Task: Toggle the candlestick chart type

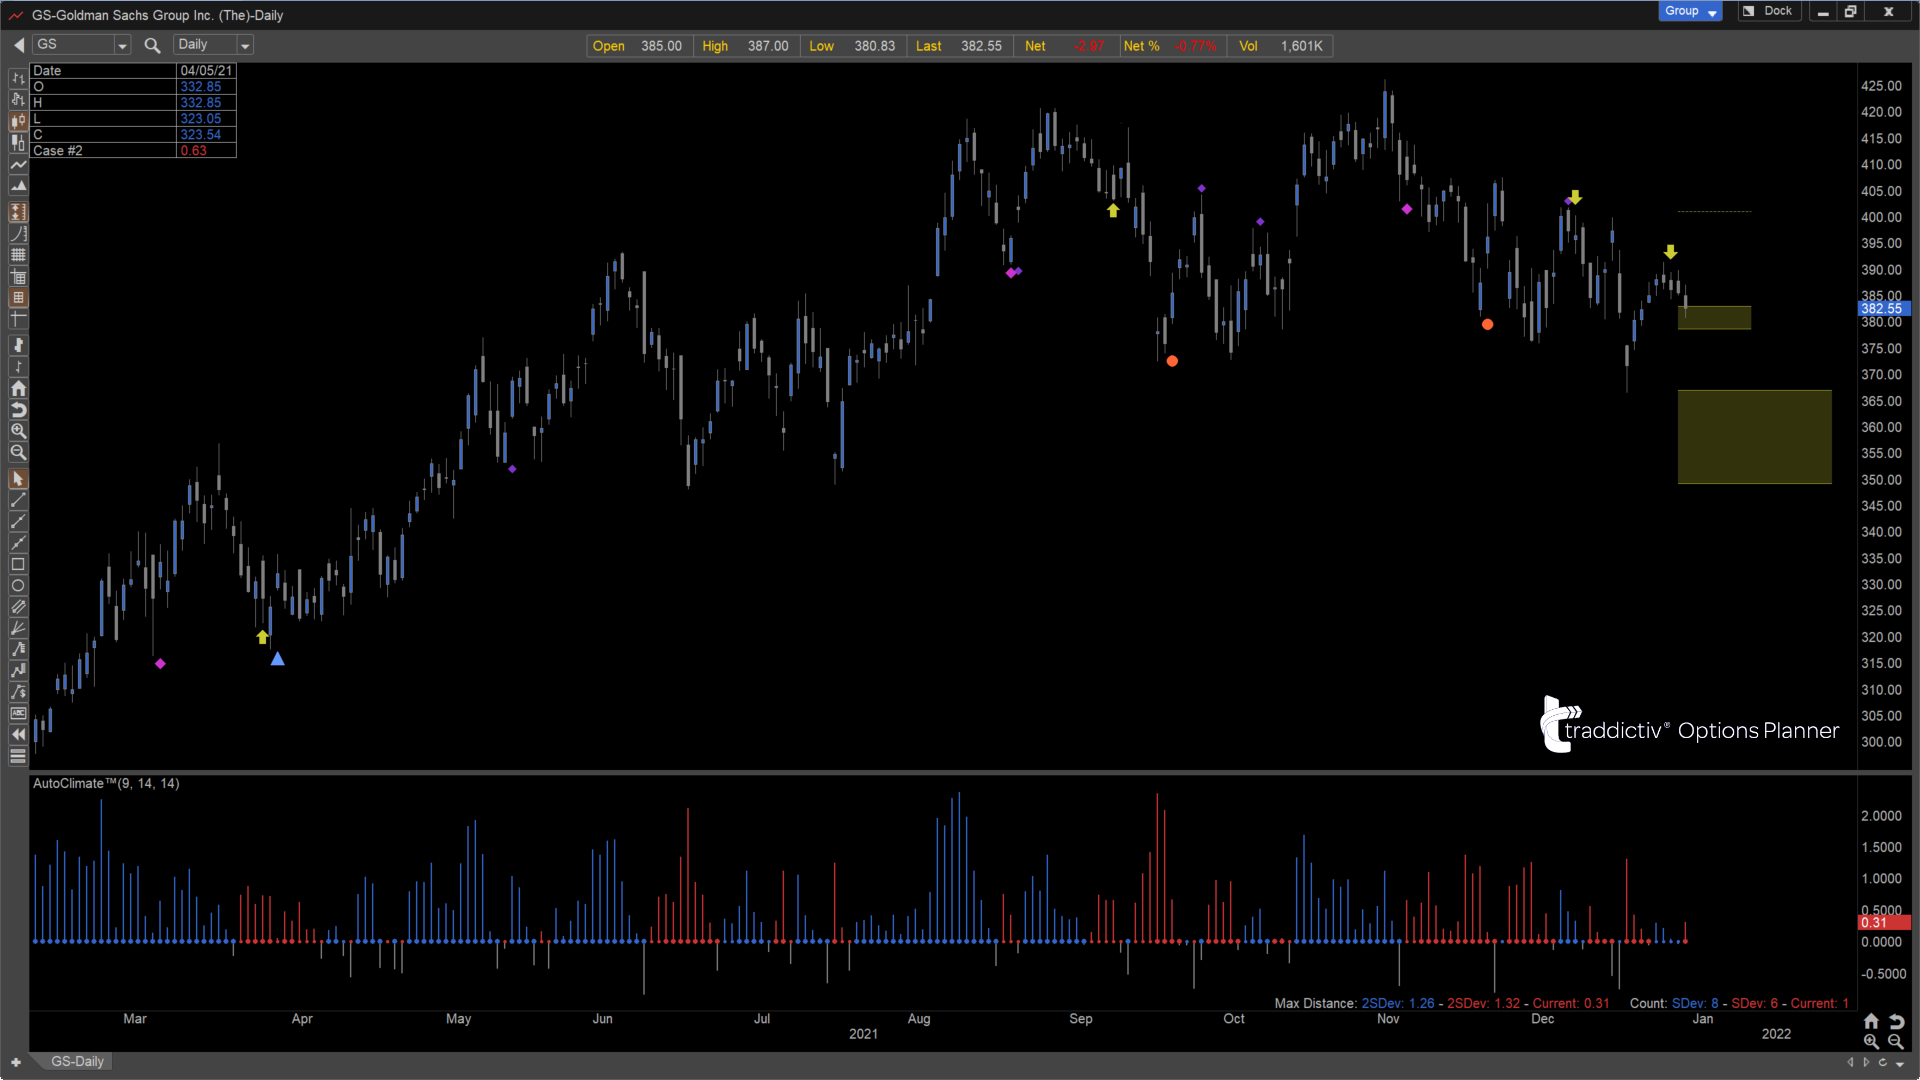Action: (18, 121)
